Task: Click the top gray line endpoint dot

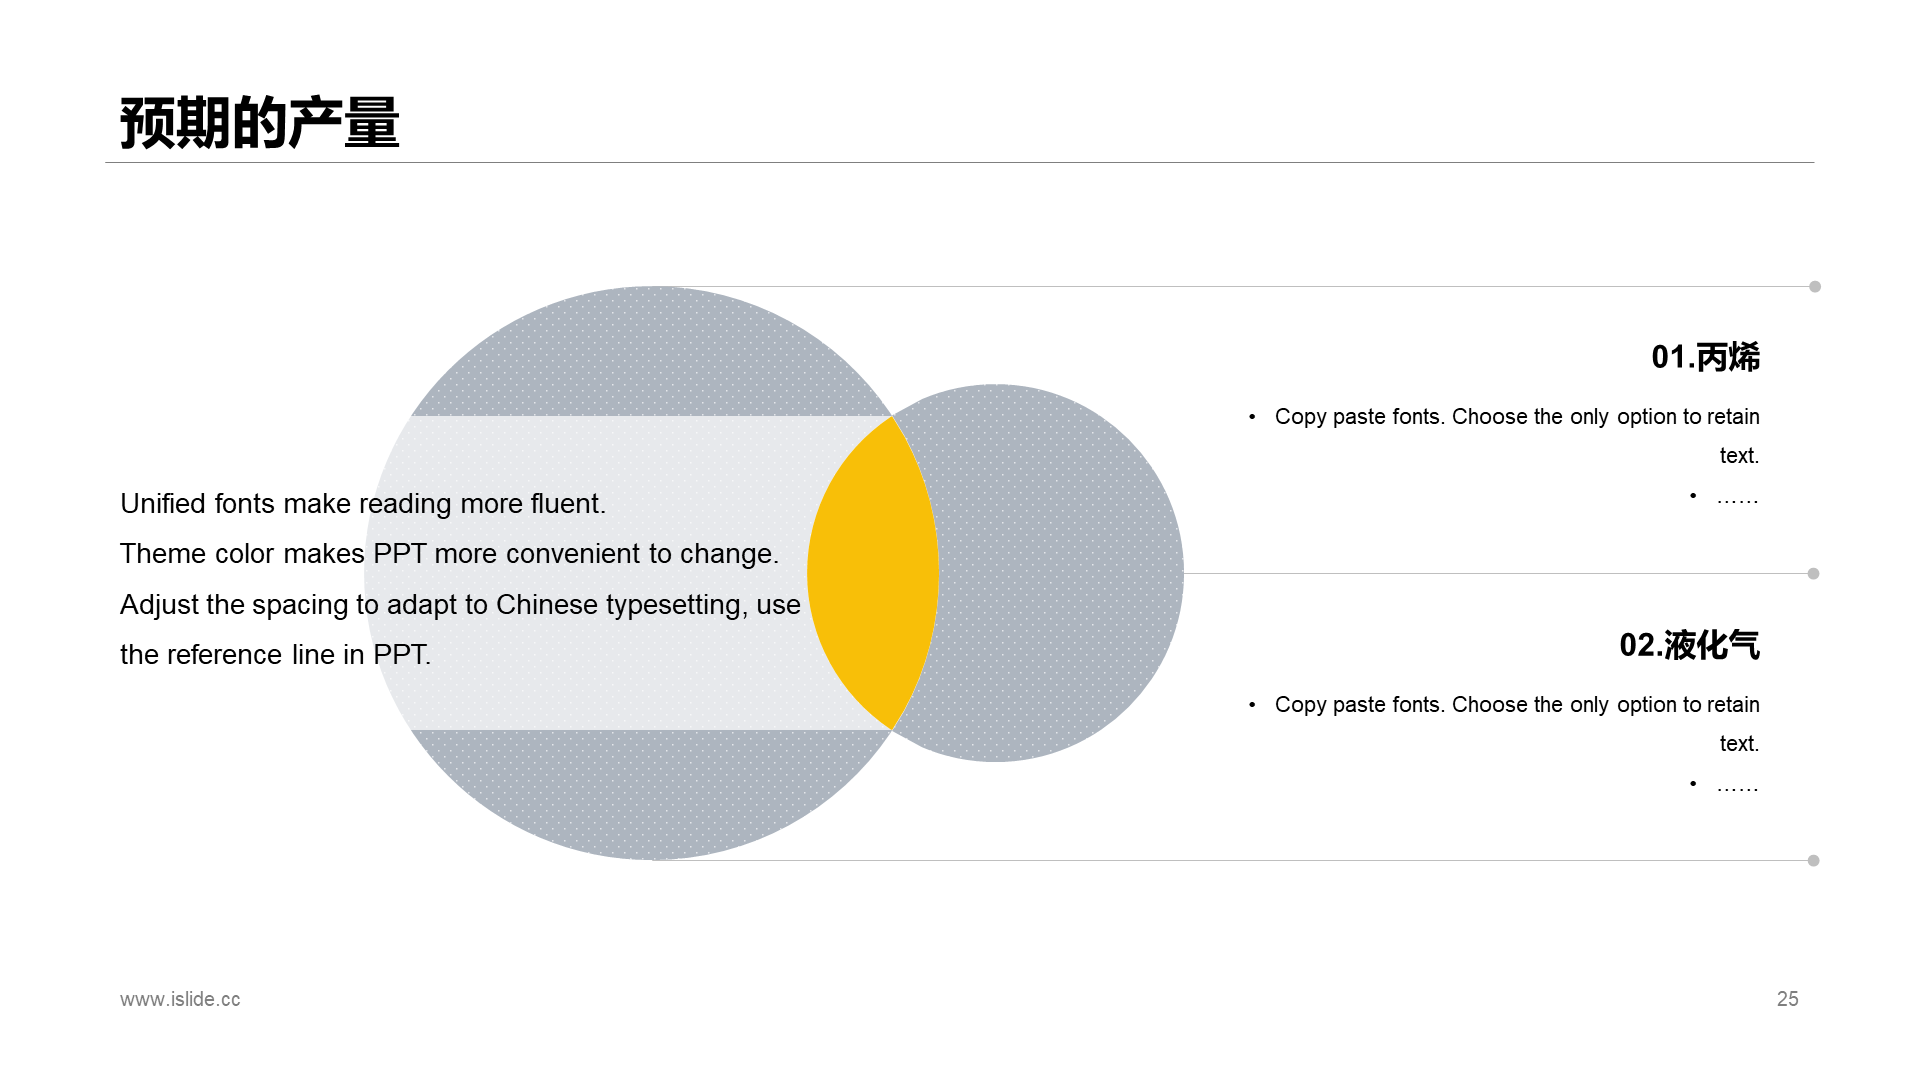Action: pos(1815,287)
